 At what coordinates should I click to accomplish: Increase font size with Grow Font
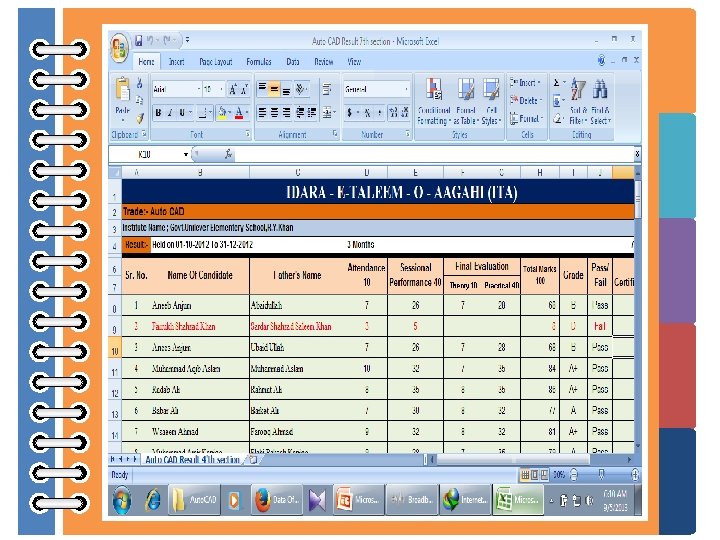(233, 89)
